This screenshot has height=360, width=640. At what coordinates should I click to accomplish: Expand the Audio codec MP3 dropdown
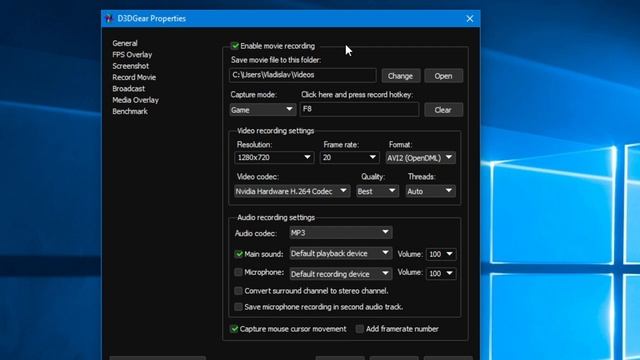pos(340,233)
